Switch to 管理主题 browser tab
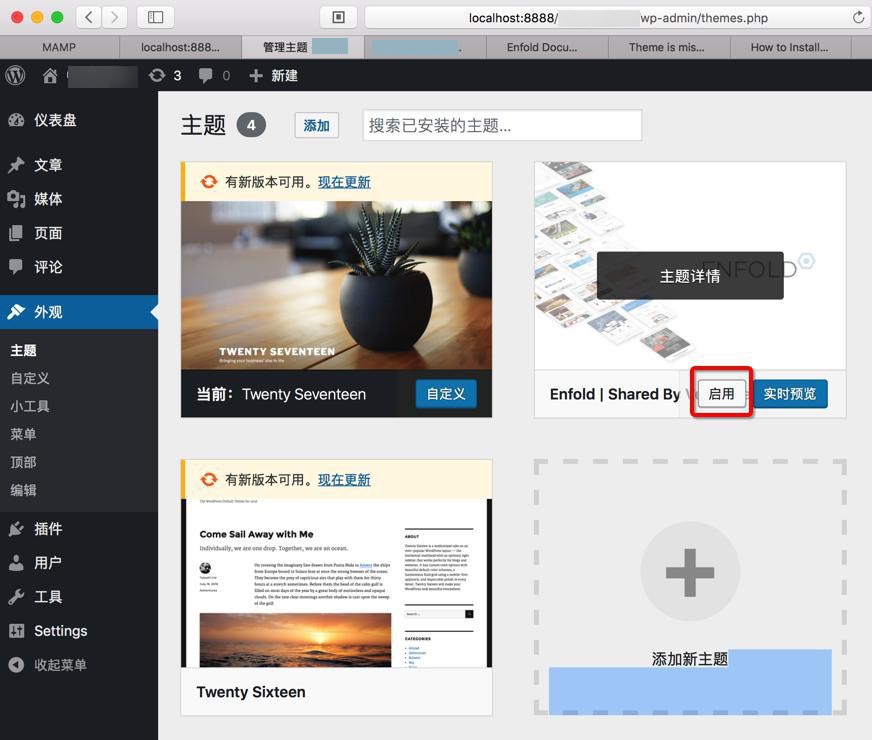Image resolution: width=872 pixels, height=740 pixels. (x=303, y=47)
